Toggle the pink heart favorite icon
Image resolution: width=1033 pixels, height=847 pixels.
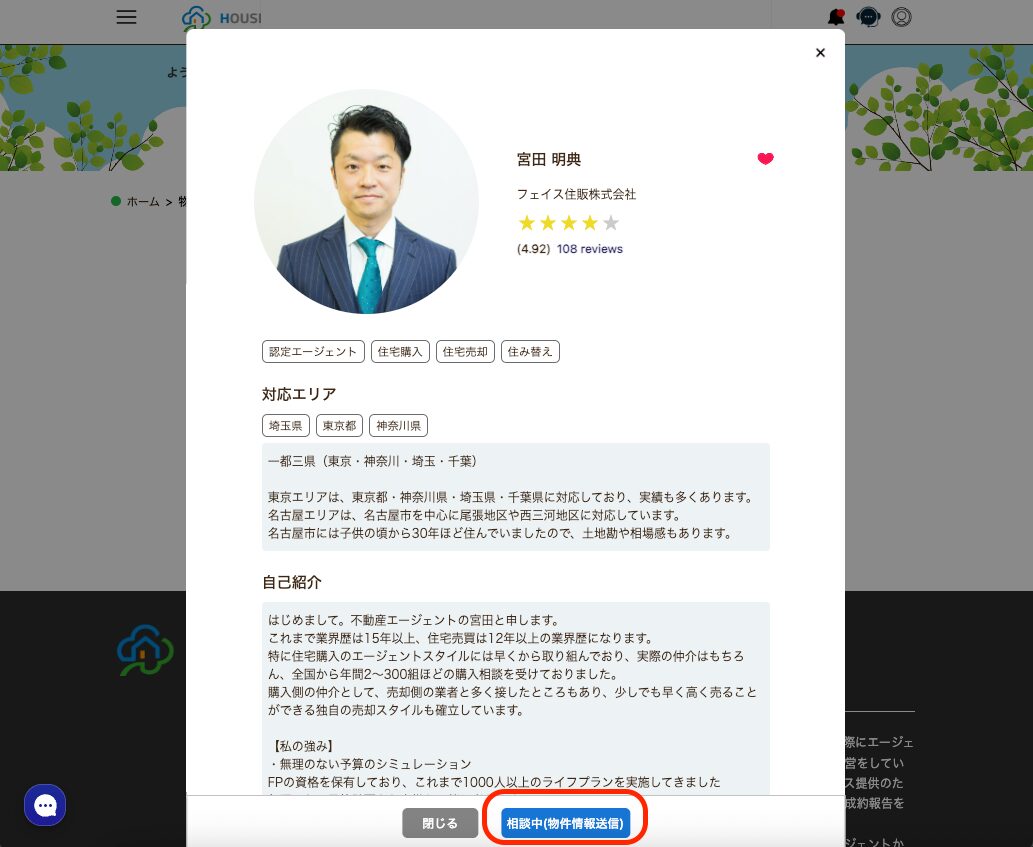click(765, 159)
